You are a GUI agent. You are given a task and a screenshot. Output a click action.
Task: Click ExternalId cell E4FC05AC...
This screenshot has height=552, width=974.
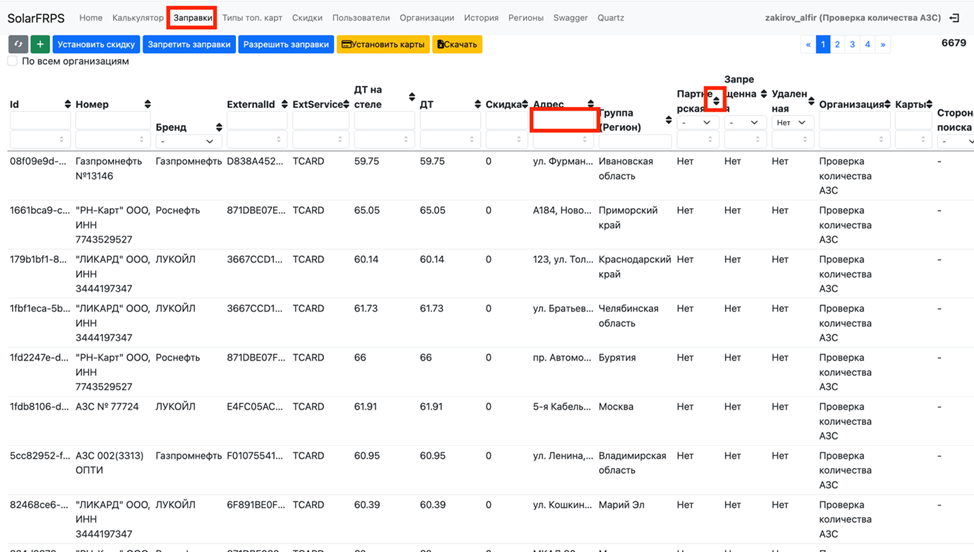(255, 407)
